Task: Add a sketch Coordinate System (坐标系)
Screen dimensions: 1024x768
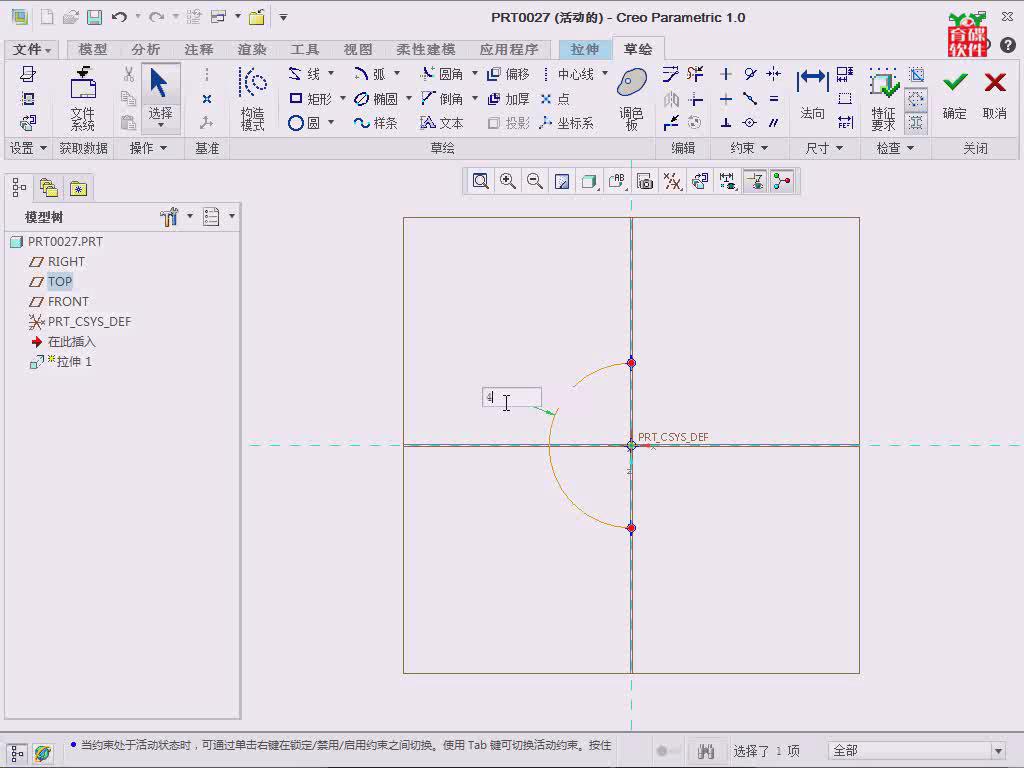Action: click(x=567, y=123)
